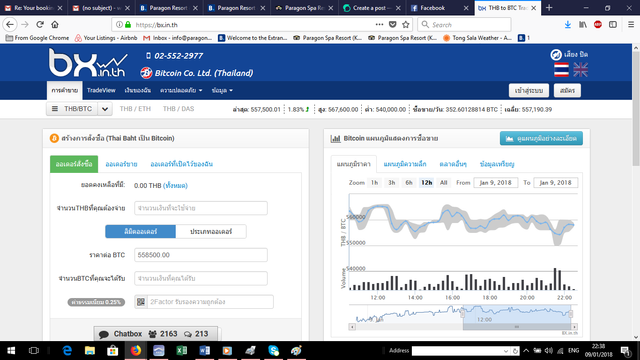This screenshot has width=640, height=360.
Task: Open Windows Start menu
Action: click(x=11, y=351)
